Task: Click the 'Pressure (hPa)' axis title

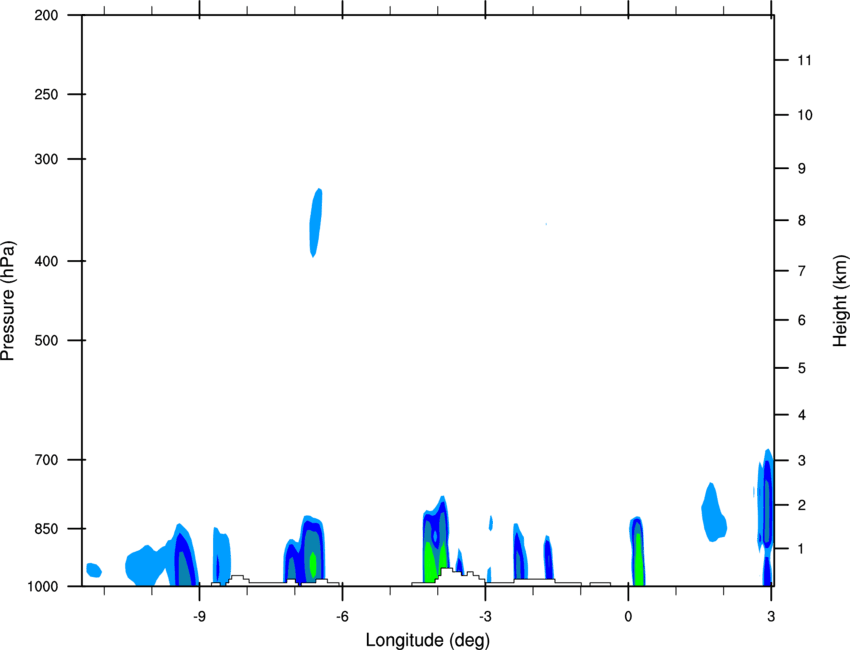Action: (8, 301)
